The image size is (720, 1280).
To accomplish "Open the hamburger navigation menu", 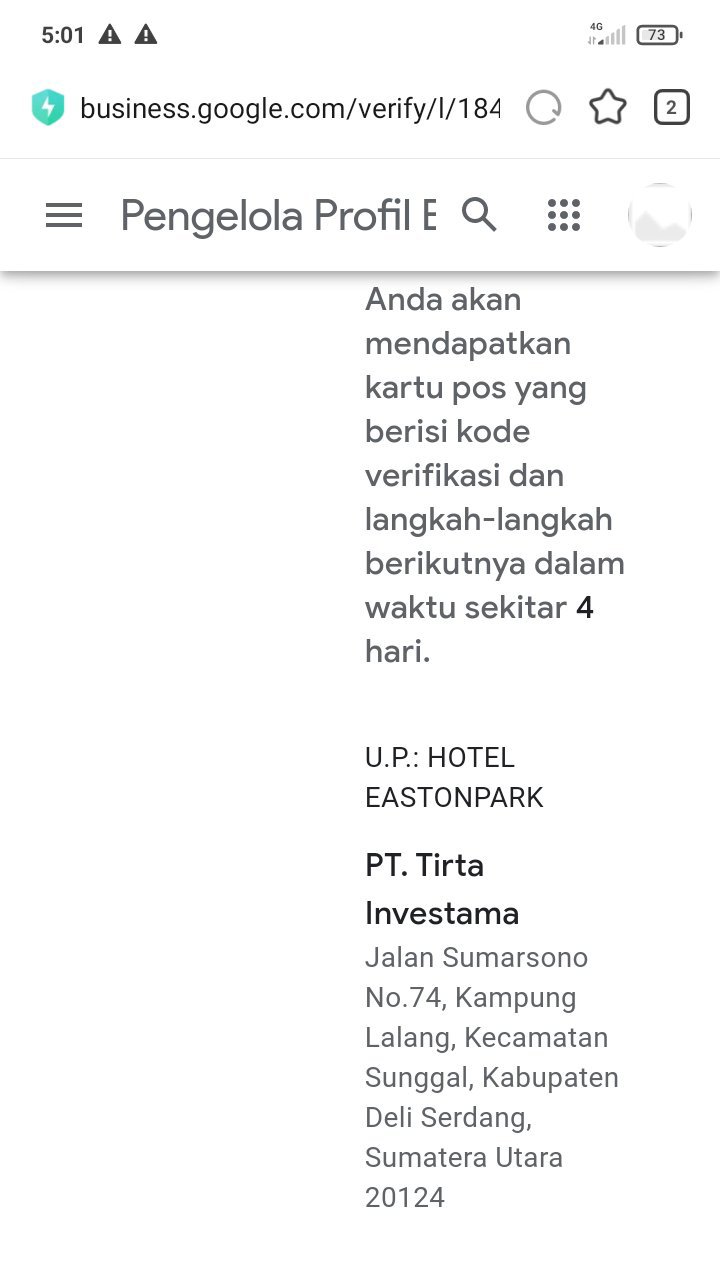I will tap(64, 215).
